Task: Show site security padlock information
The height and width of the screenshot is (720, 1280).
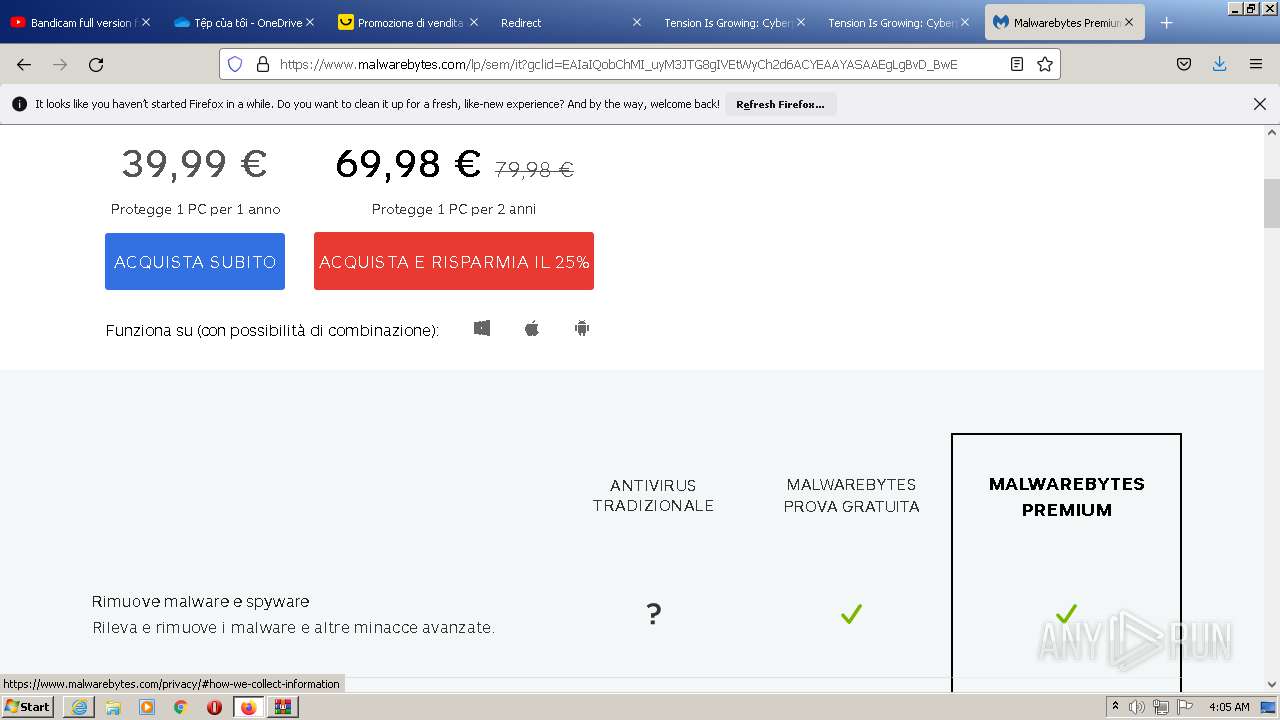Action: pos(263,64)
